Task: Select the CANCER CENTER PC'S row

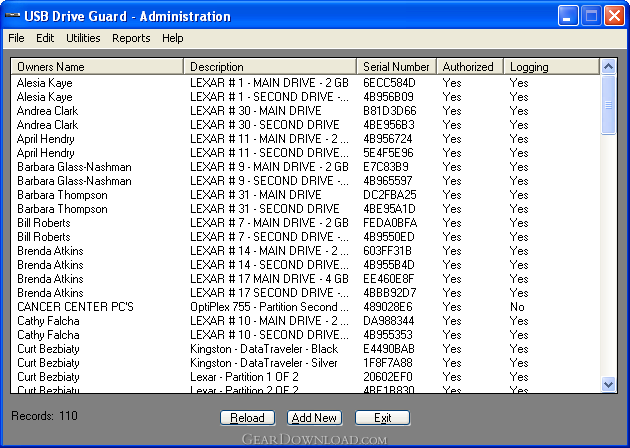Action: click(305, 307)
